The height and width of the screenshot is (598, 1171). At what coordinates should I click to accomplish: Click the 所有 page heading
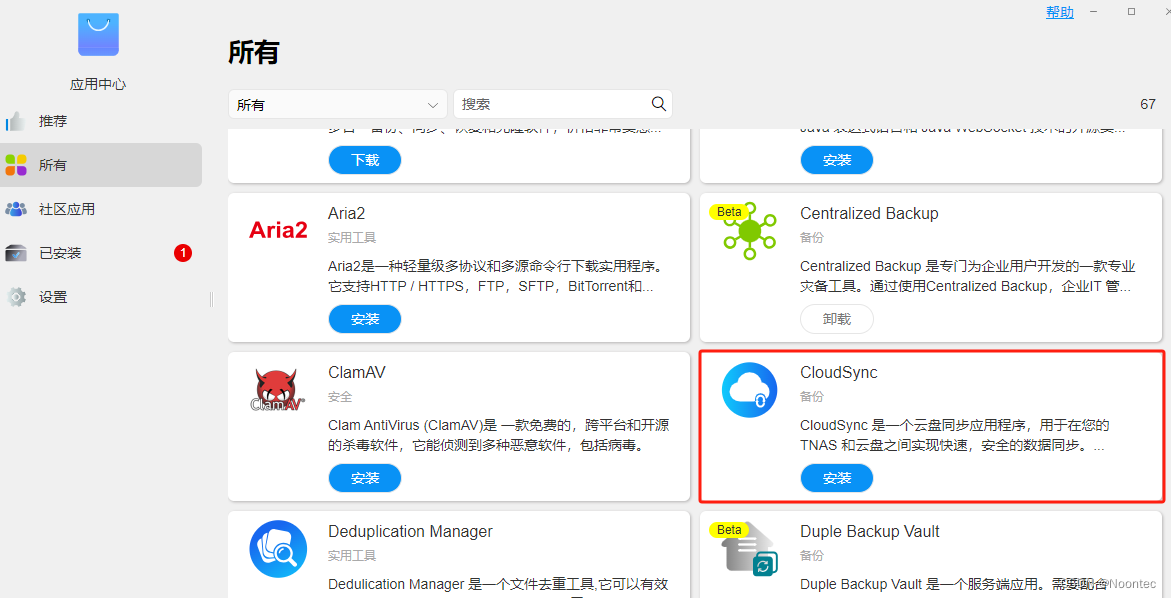[254, 52]
